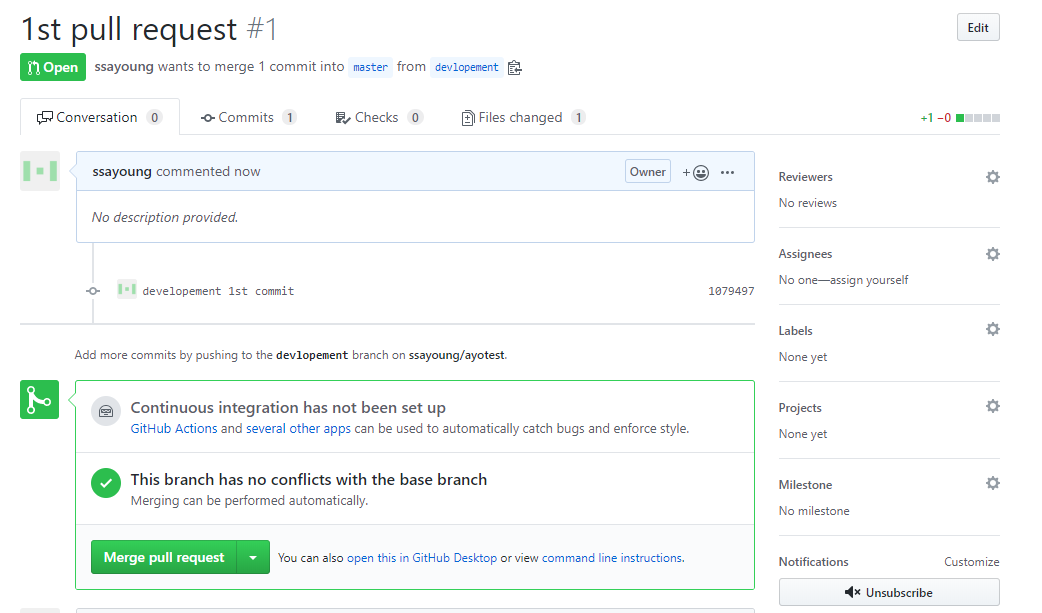Click the 'Merging can be performed automatically.' text

click(x=249, y=501)
